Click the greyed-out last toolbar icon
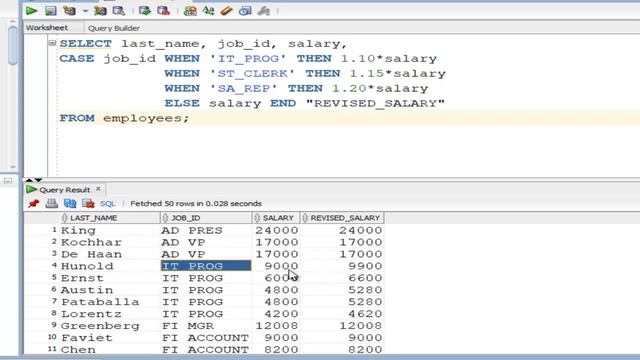 click(x=264, y=11)
